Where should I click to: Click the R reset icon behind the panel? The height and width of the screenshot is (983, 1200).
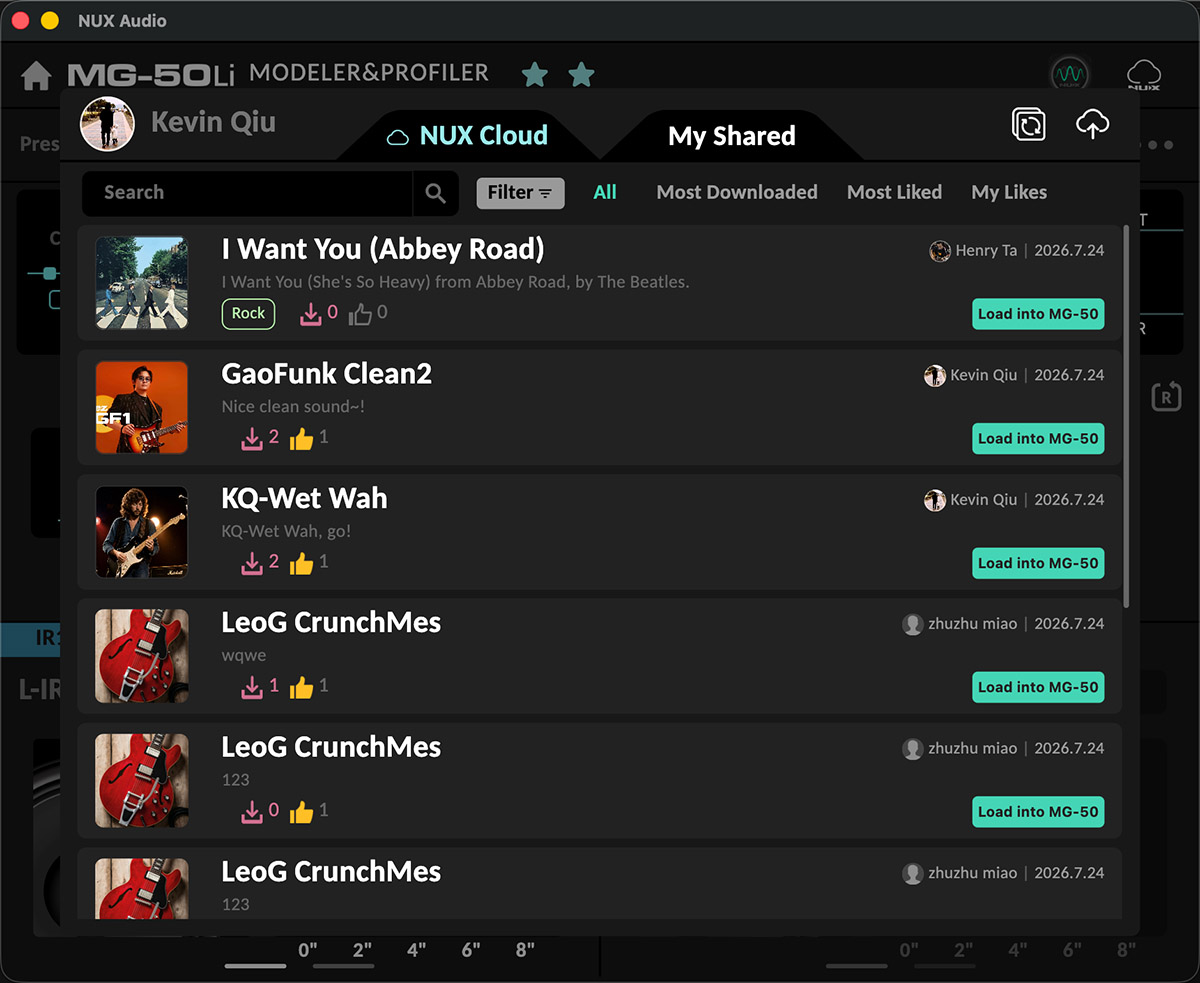tap(1165, 397)
